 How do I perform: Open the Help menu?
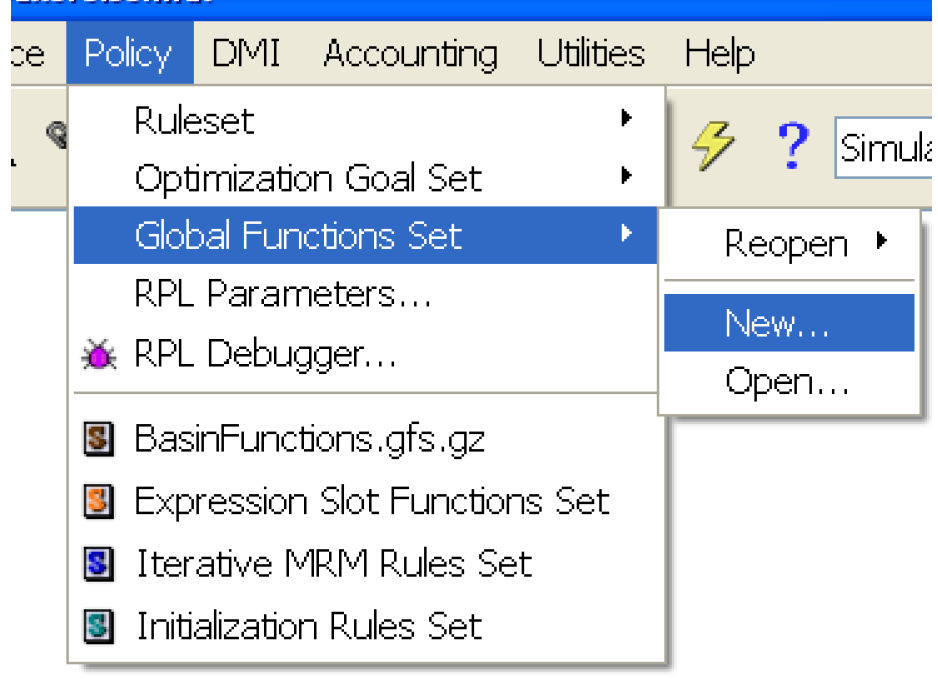tap(719, 54)
